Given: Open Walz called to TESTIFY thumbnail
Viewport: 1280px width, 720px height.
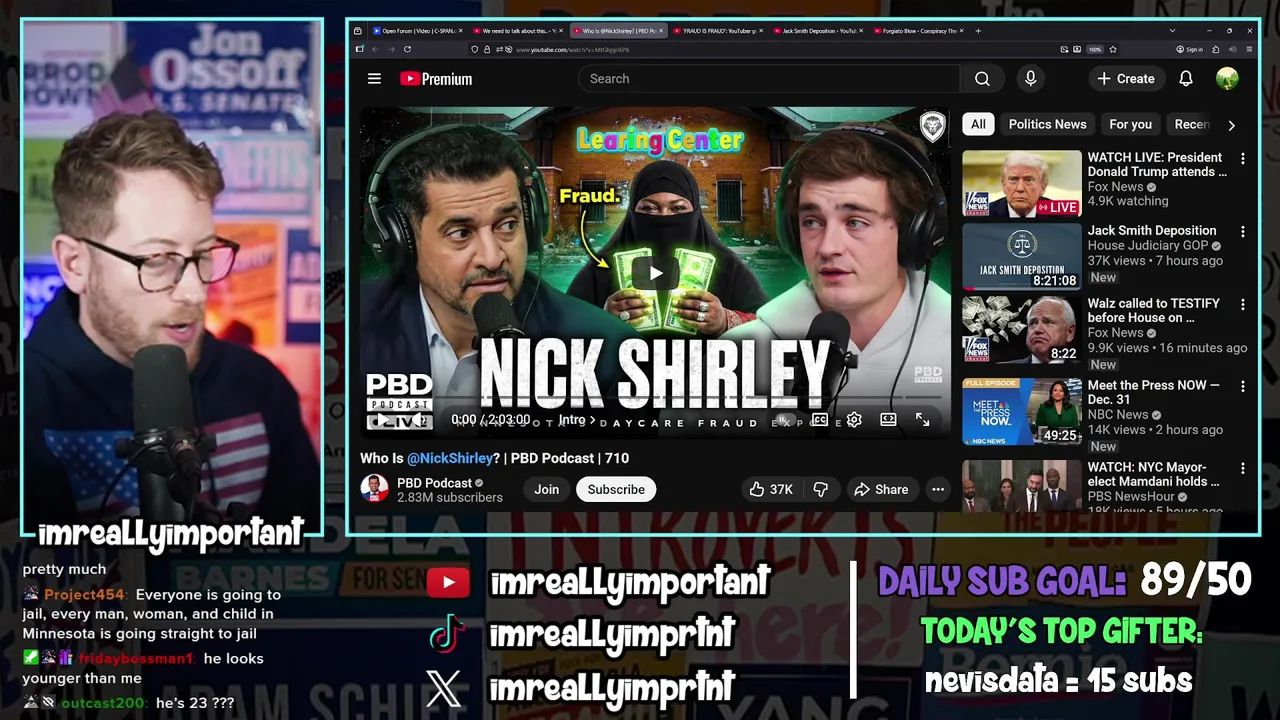Looking at the screenshot, I should tap(1022, 330).
